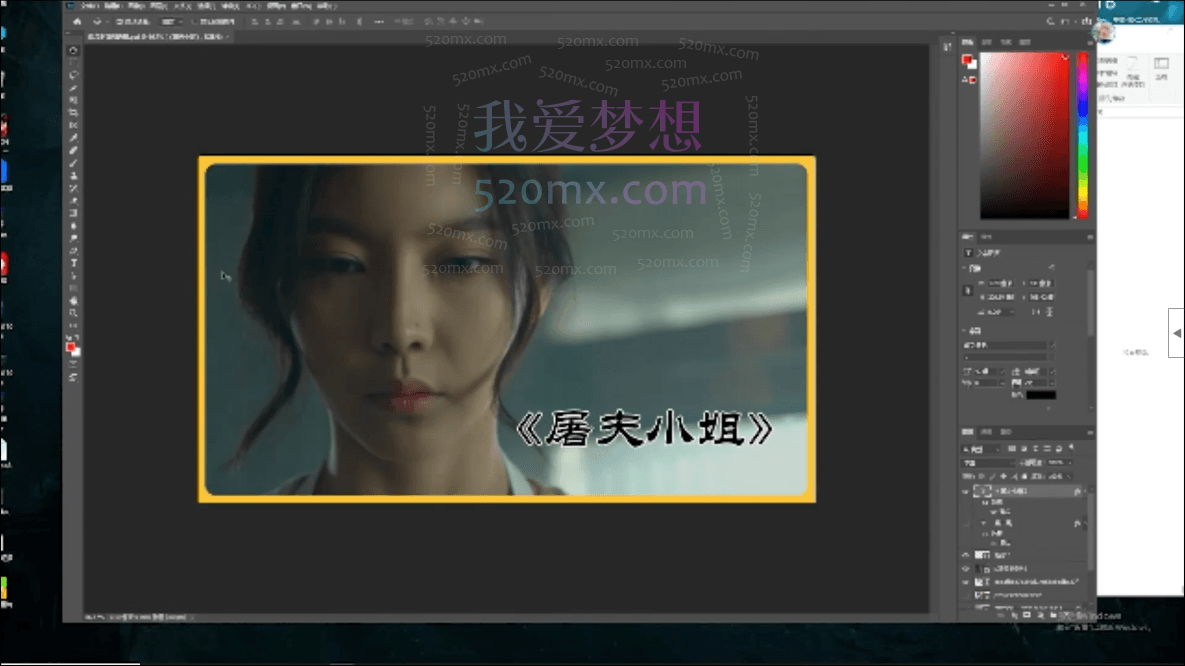The width and height of the screenshot is (1185, 666).
Task: Select the Path Selection tool
Action: [73, 275]
